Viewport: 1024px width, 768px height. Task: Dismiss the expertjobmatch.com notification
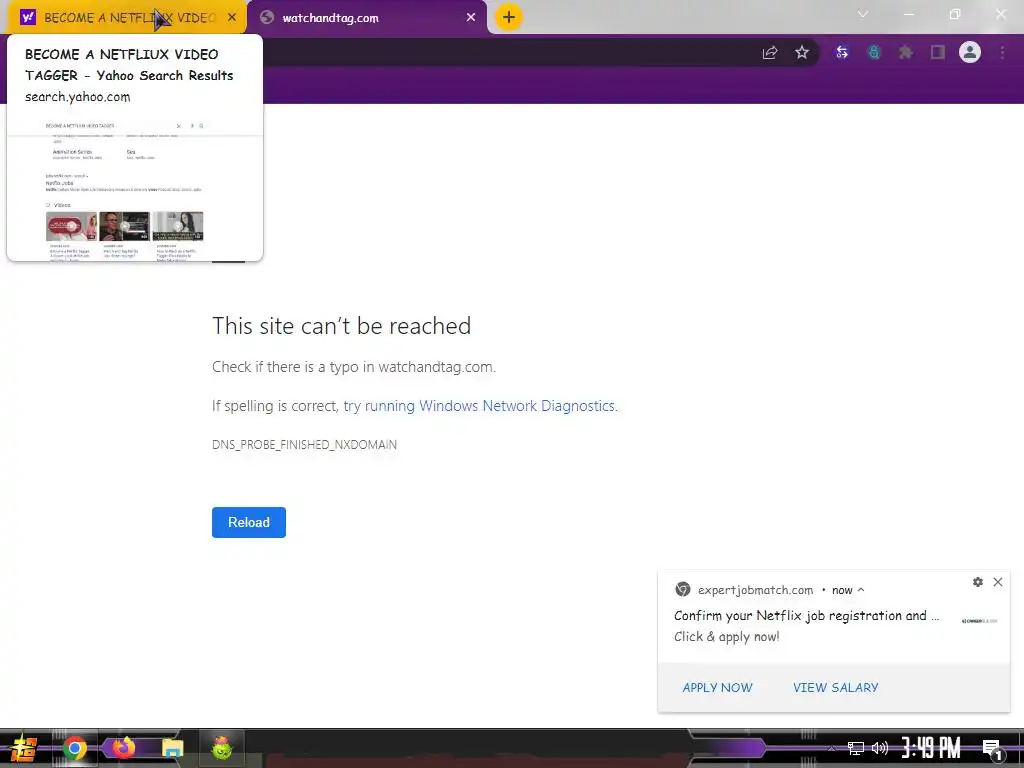(998, 582)
